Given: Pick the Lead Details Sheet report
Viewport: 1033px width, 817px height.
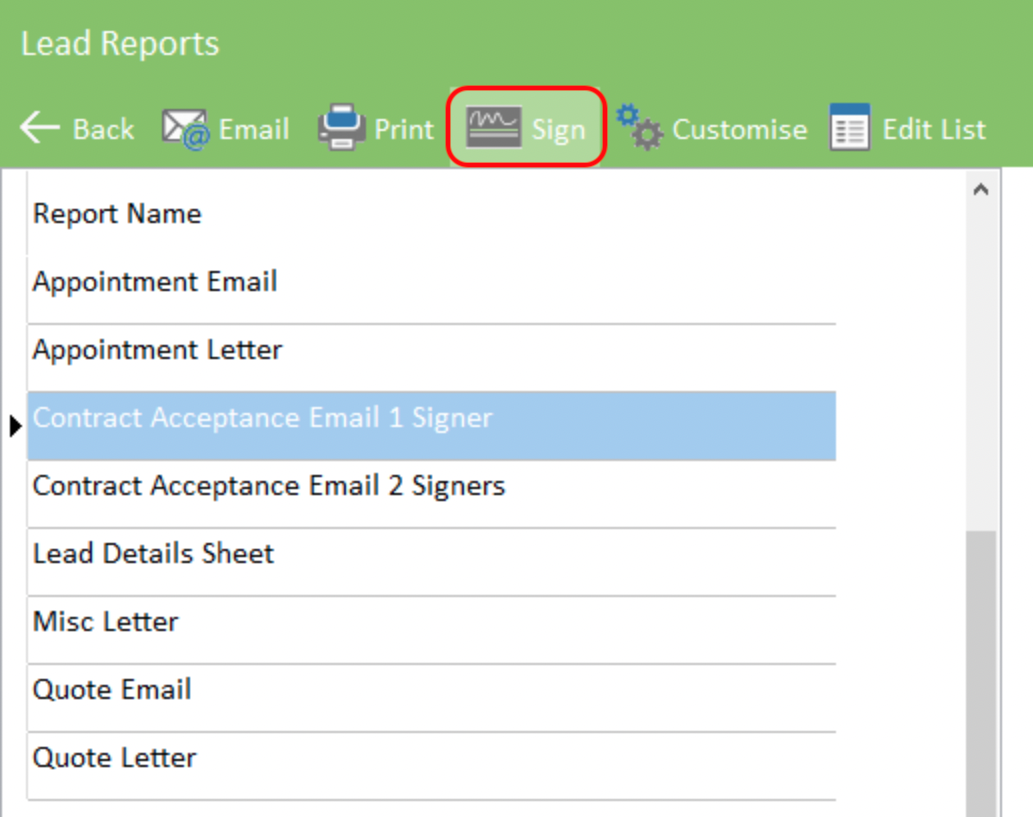Looking at the screenshot, I should (153, 554).
